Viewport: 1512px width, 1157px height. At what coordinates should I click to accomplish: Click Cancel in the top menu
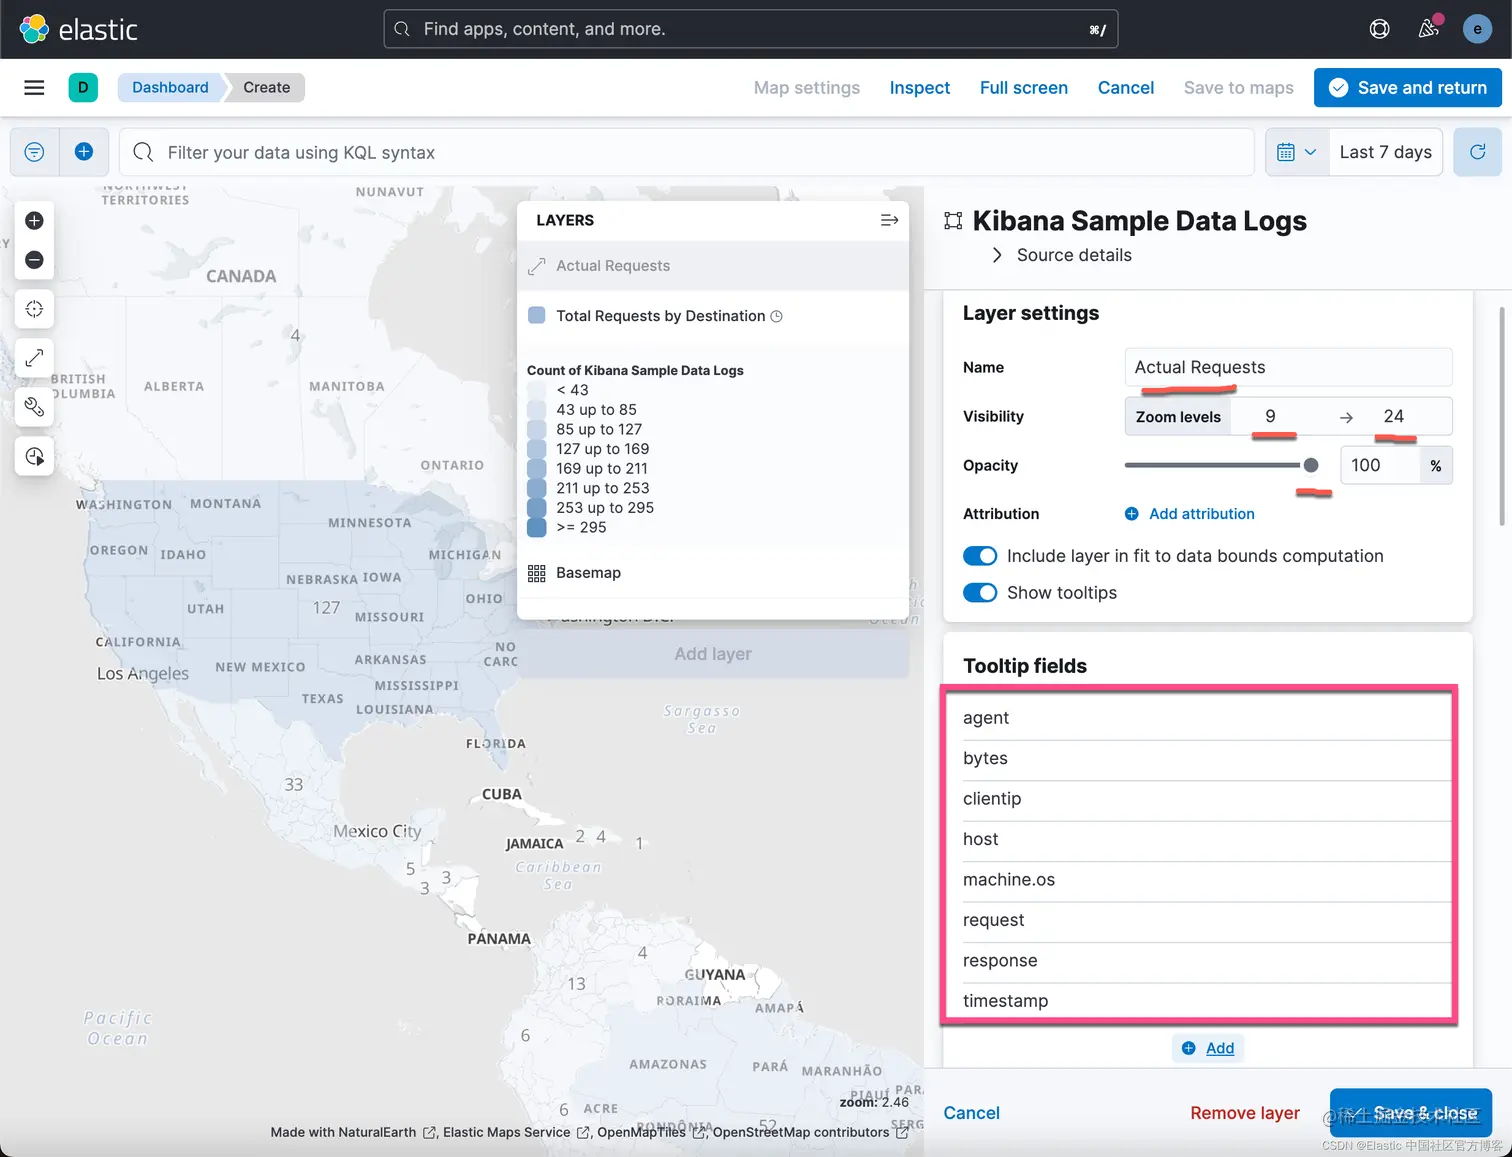tap(1126, 88)
